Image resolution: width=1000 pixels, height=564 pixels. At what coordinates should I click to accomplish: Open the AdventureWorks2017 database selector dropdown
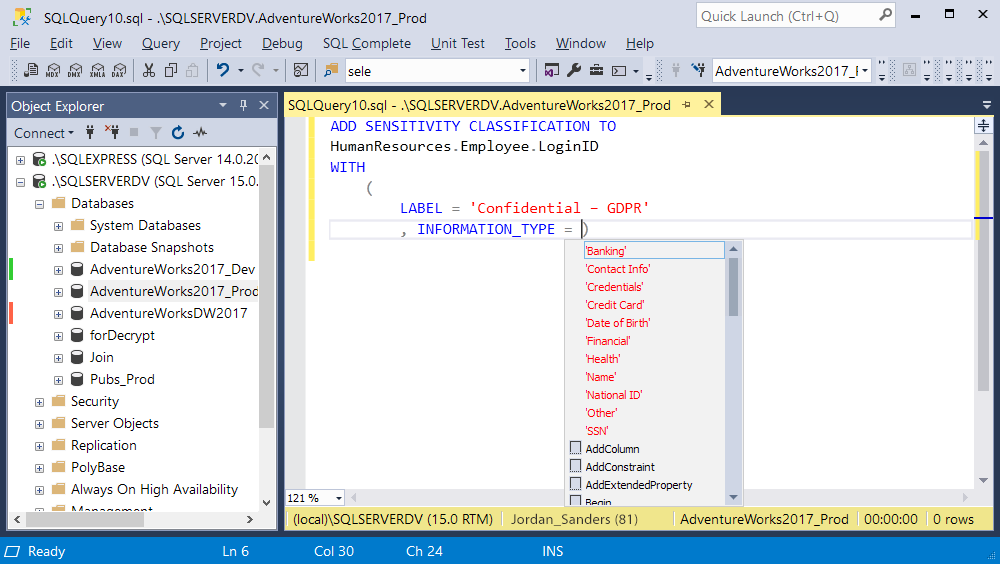[865, 71]
